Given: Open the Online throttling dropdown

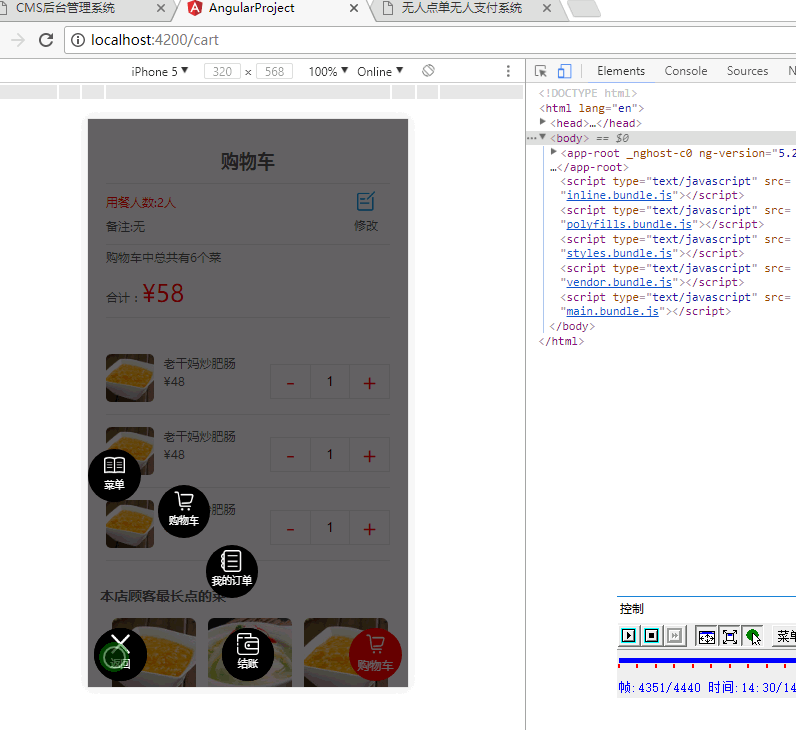Looking at the screenshot, I should [x=380, y=72].
